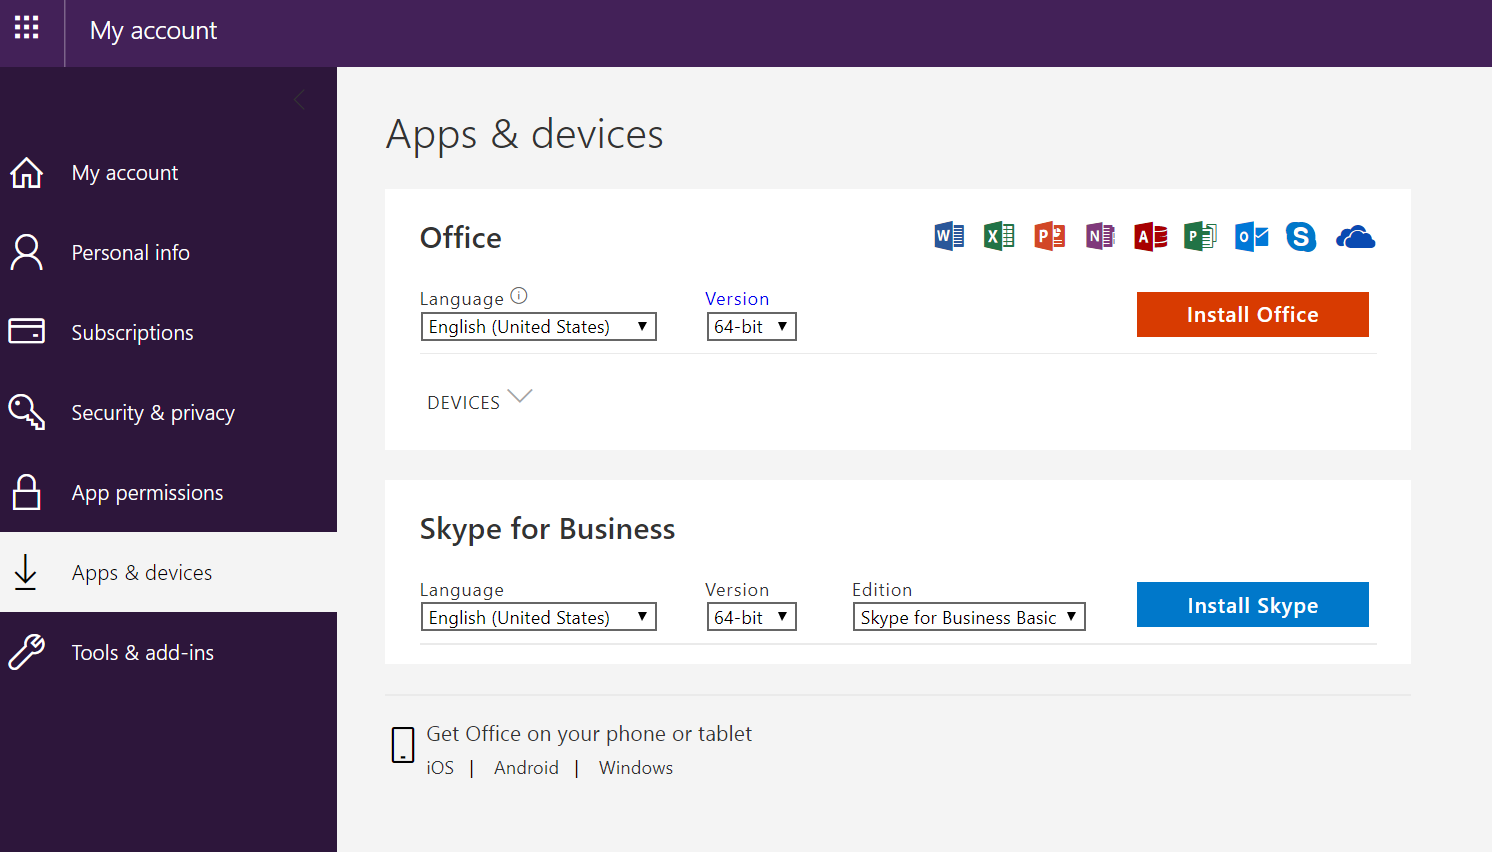The height and width of the screenshot is (852, 1492).
Task: Click the Excel app icon
Action: coord(999,237)
